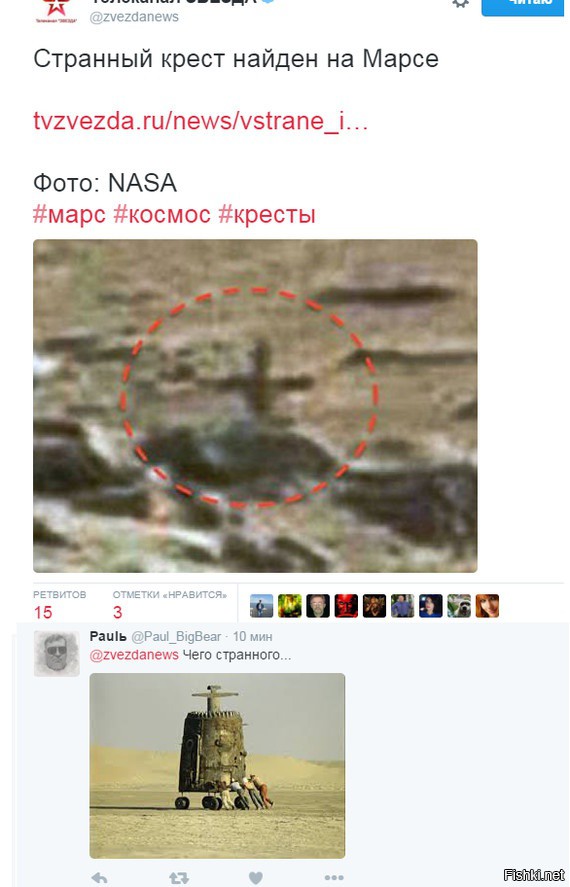Click the first liker avatar thumbnail
The height and width of the screenshot is (887, 570).
[x=261, y=606]
